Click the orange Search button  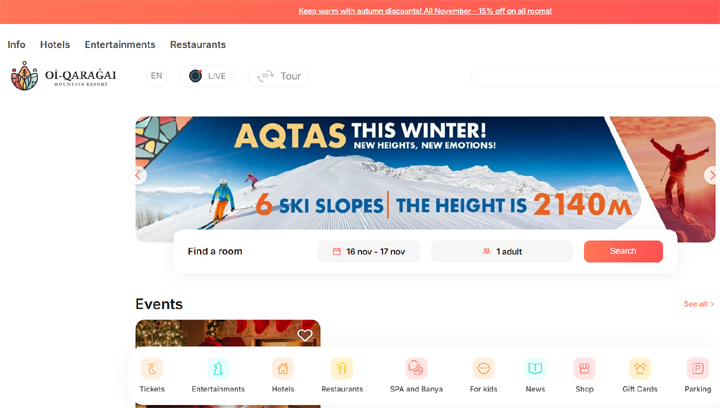click(623, 252)
